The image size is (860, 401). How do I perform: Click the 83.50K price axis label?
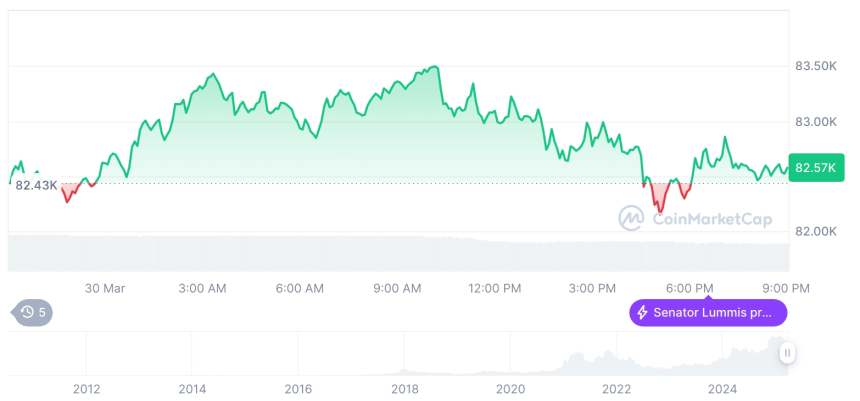(815, 66)
